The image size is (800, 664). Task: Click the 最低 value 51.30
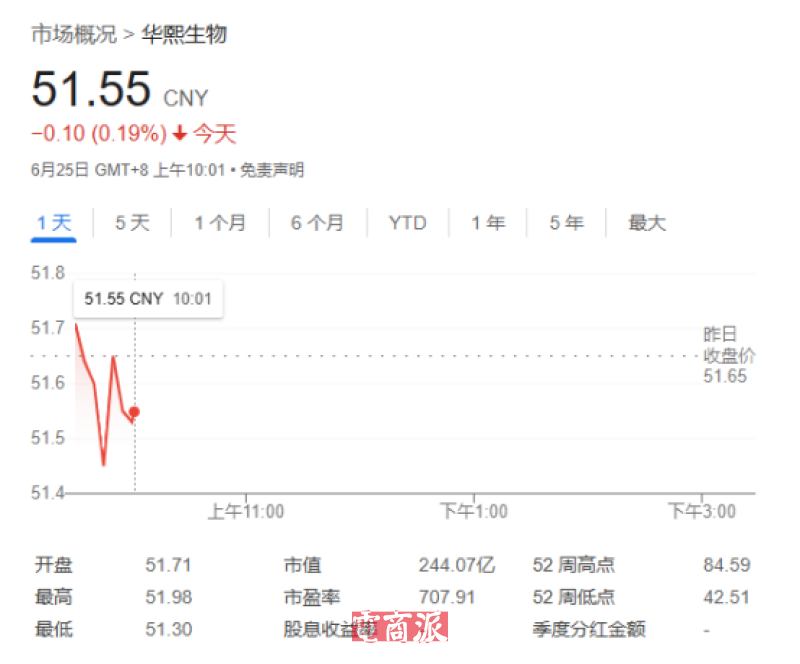pyautogui.click(x=168, y=629)
